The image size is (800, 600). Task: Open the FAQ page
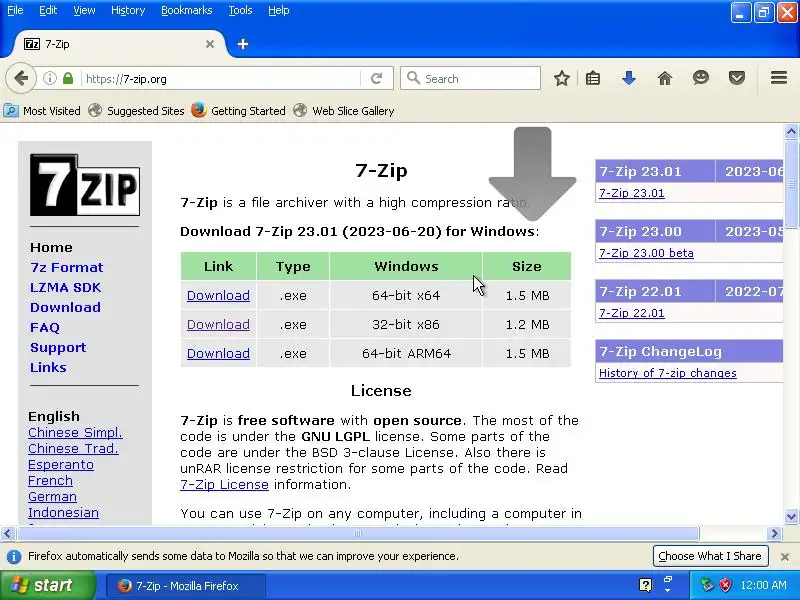point(45,328)
